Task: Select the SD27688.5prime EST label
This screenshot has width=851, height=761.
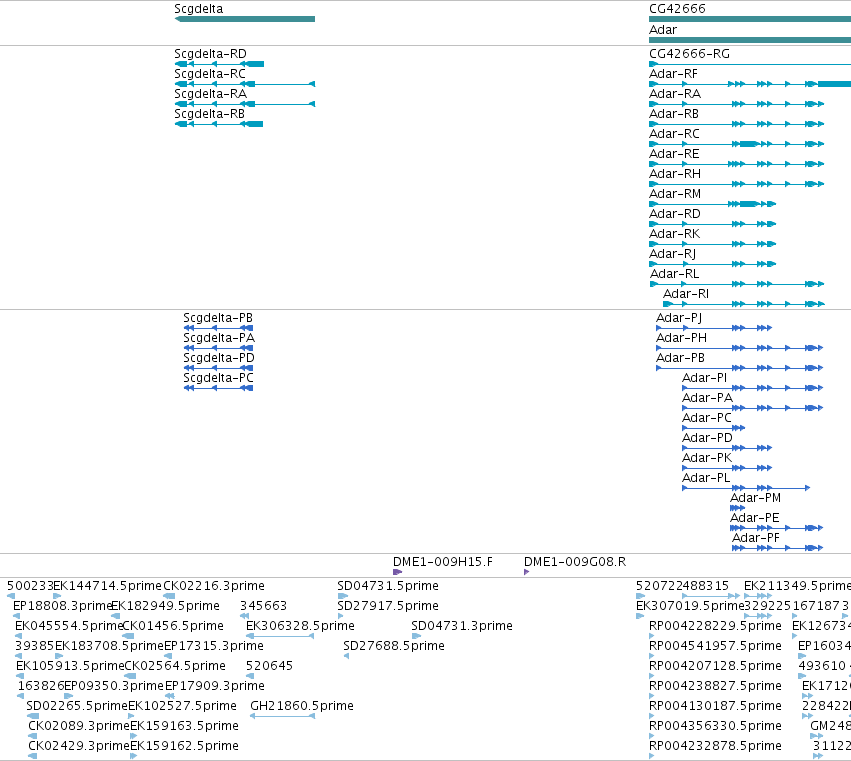Action: point(393,646)
